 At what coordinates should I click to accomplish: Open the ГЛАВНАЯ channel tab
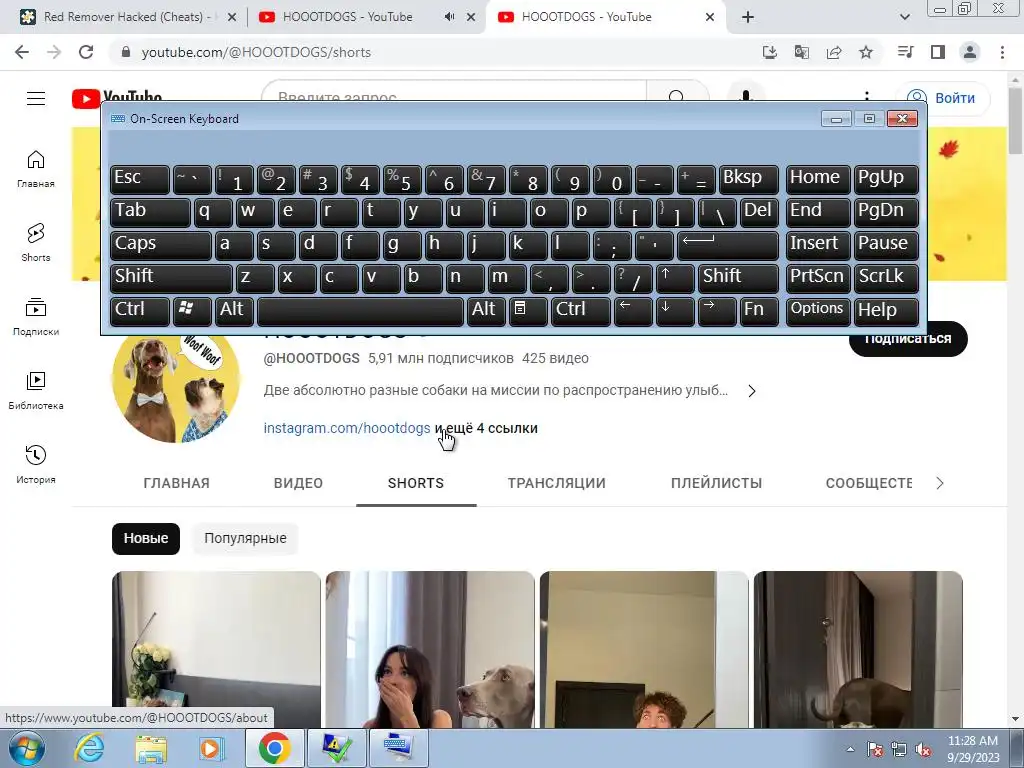(x=176, y=483)
